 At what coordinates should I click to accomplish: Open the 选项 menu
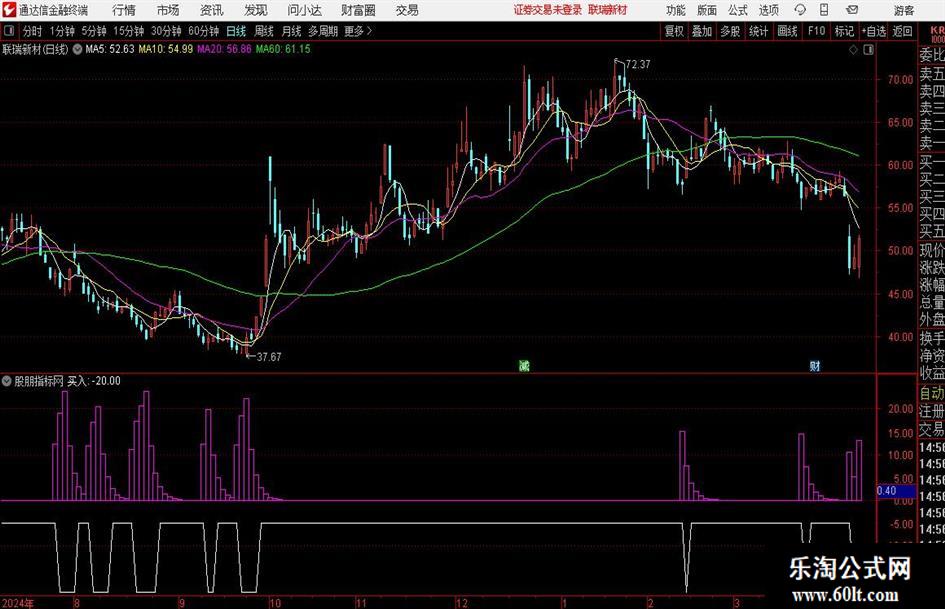pyautogui.click(x=768, y=10)
